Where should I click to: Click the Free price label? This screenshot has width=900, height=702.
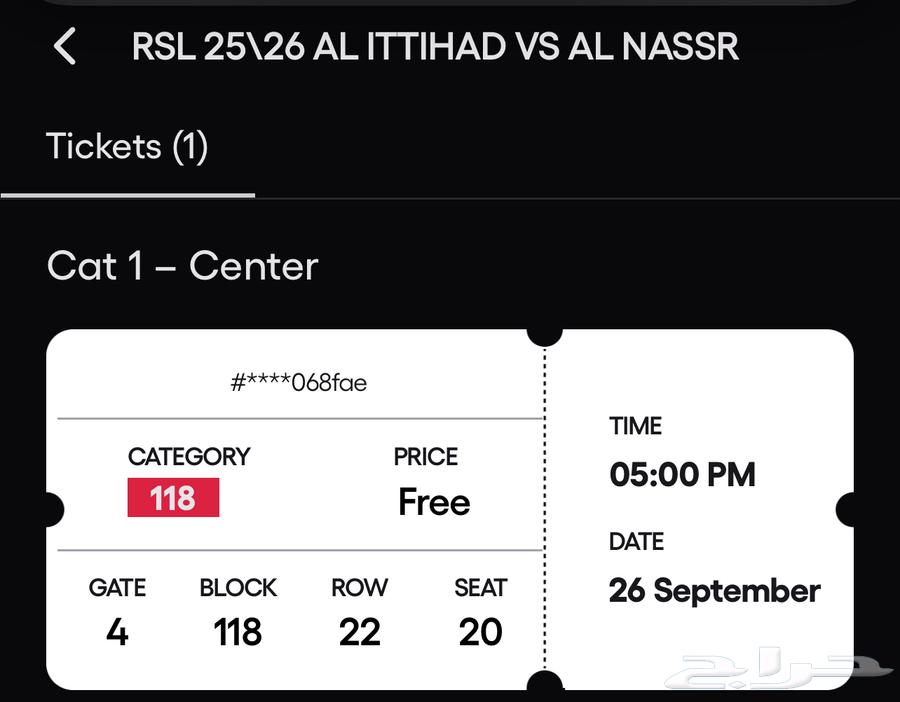click(433, 502)
